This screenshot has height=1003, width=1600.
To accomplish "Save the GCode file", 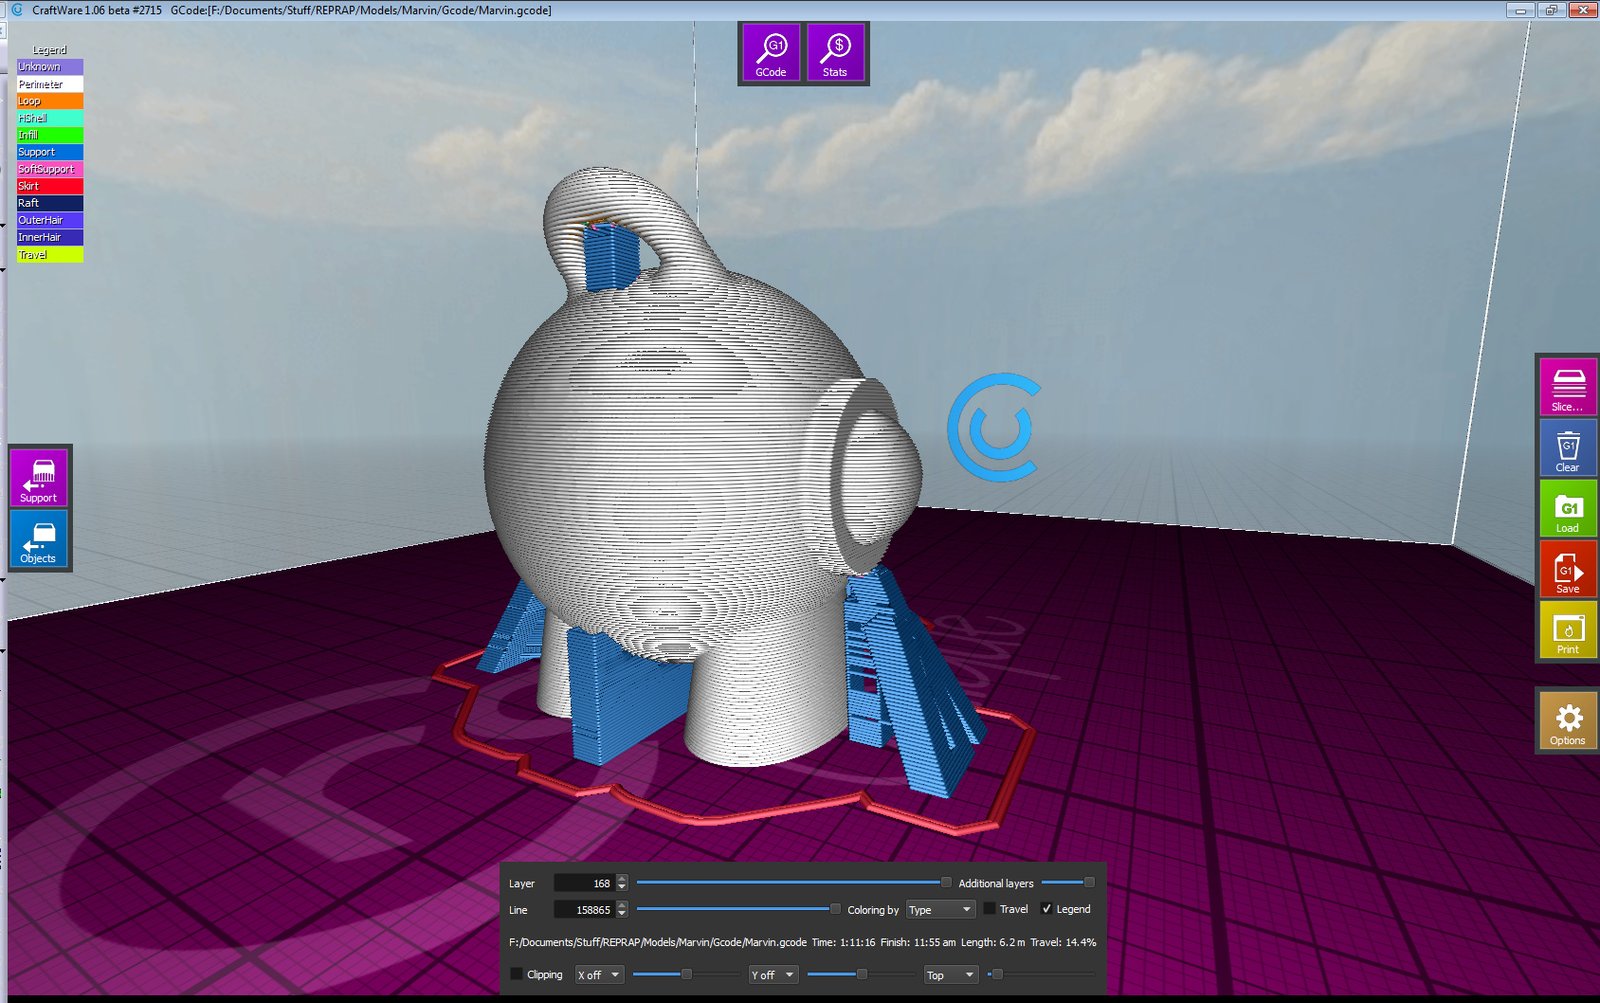I will coord(1567,569).
